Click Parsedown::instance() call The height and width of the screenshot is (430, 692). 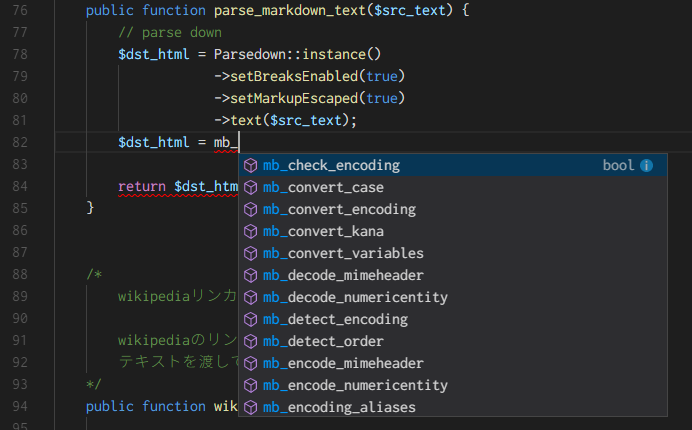[x=297, y=54]
